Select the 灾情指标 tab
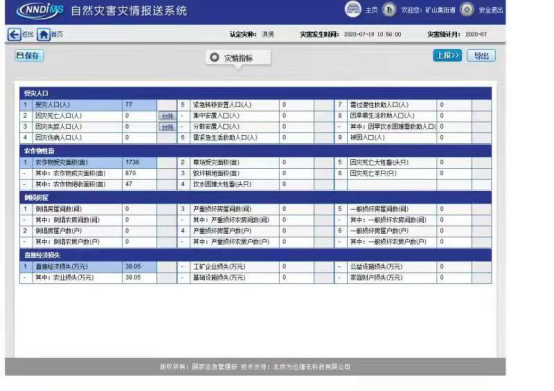The image size is (554, 391). click(238, 58)
